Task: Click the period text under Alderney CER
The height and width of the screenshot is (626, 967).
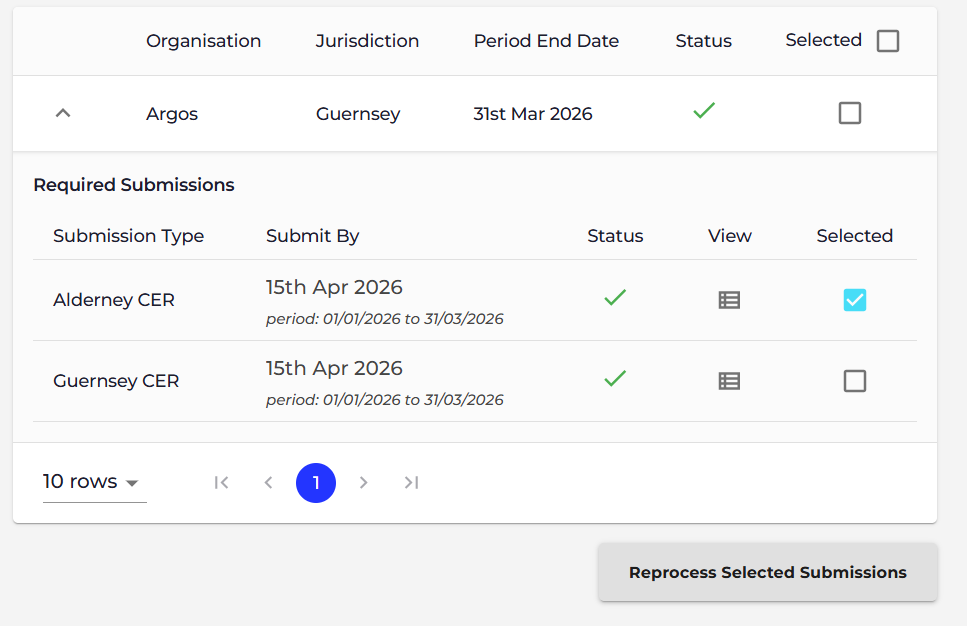Action: [385, 319]
